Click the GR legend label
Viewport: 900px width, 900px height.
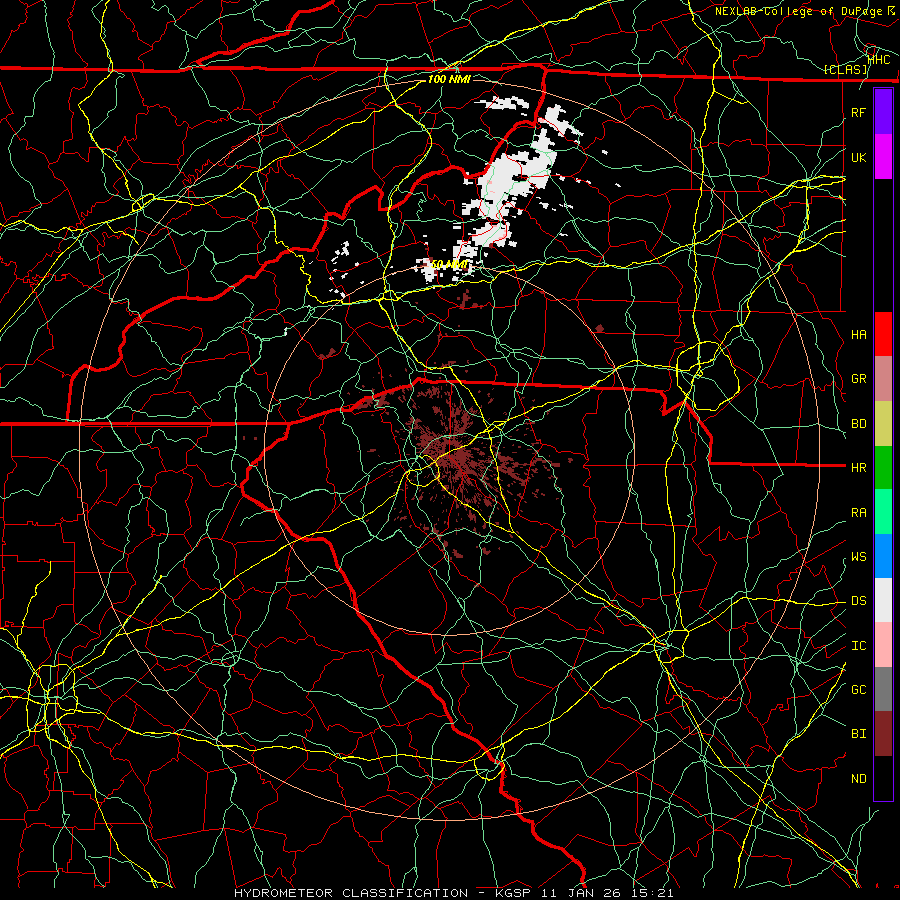(859, 379)
